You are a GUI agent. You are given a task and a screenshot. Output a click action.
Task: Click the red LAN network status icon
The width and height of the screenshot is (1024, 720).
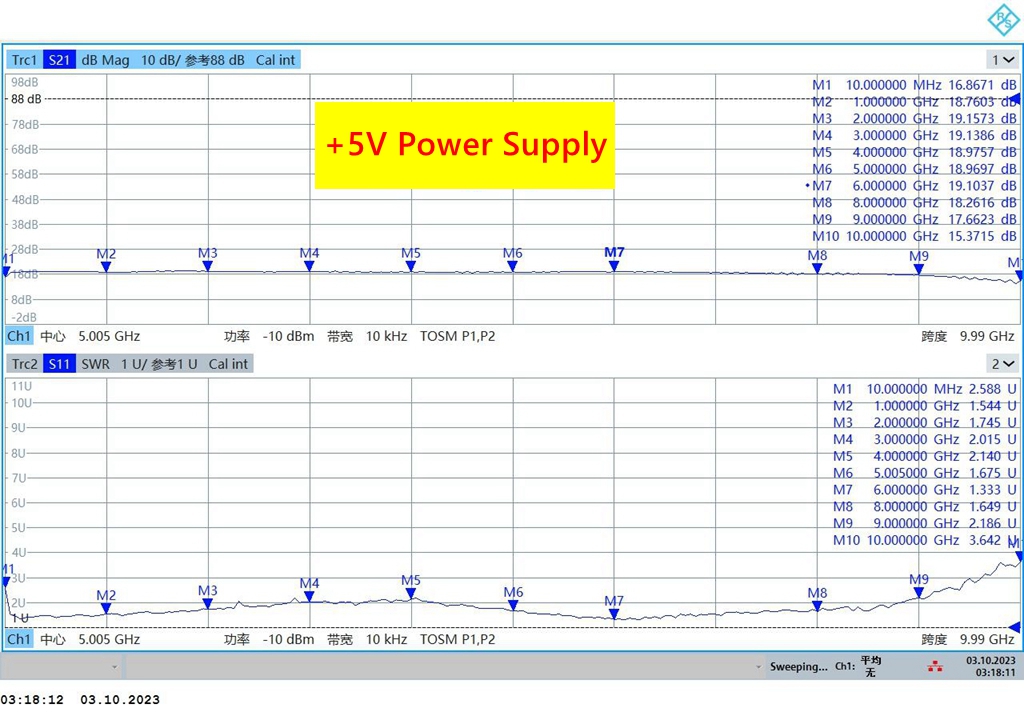tap(935, 666)
